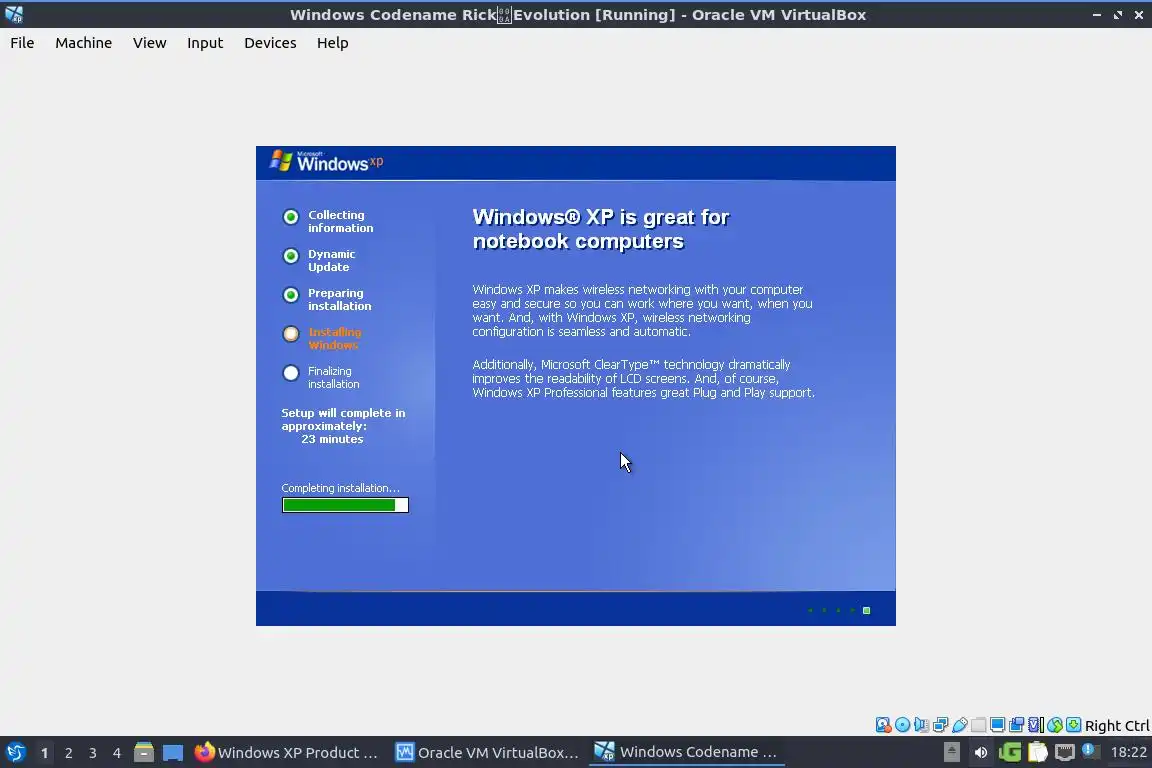Click the CPU virtualization status icon
Screen dimensions: 1152x768
[1036, 725]
